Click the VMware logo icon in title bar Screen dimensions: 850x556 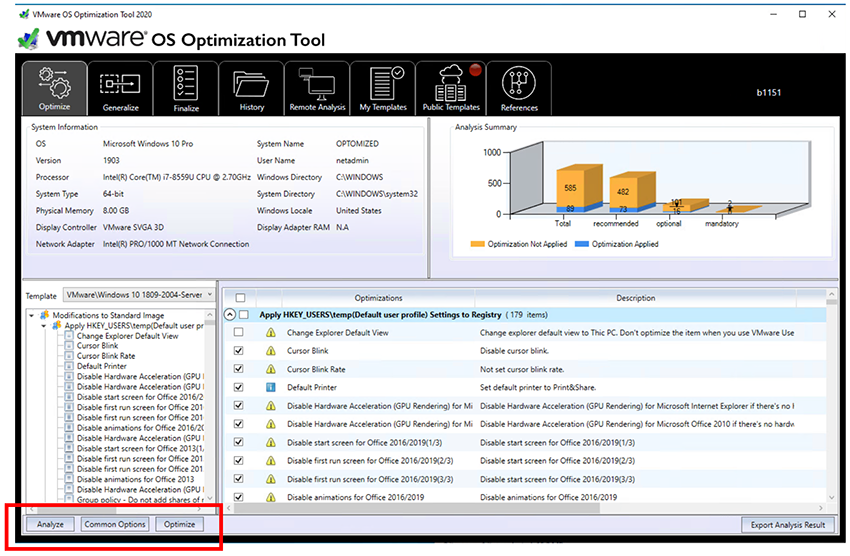(23, 14)
